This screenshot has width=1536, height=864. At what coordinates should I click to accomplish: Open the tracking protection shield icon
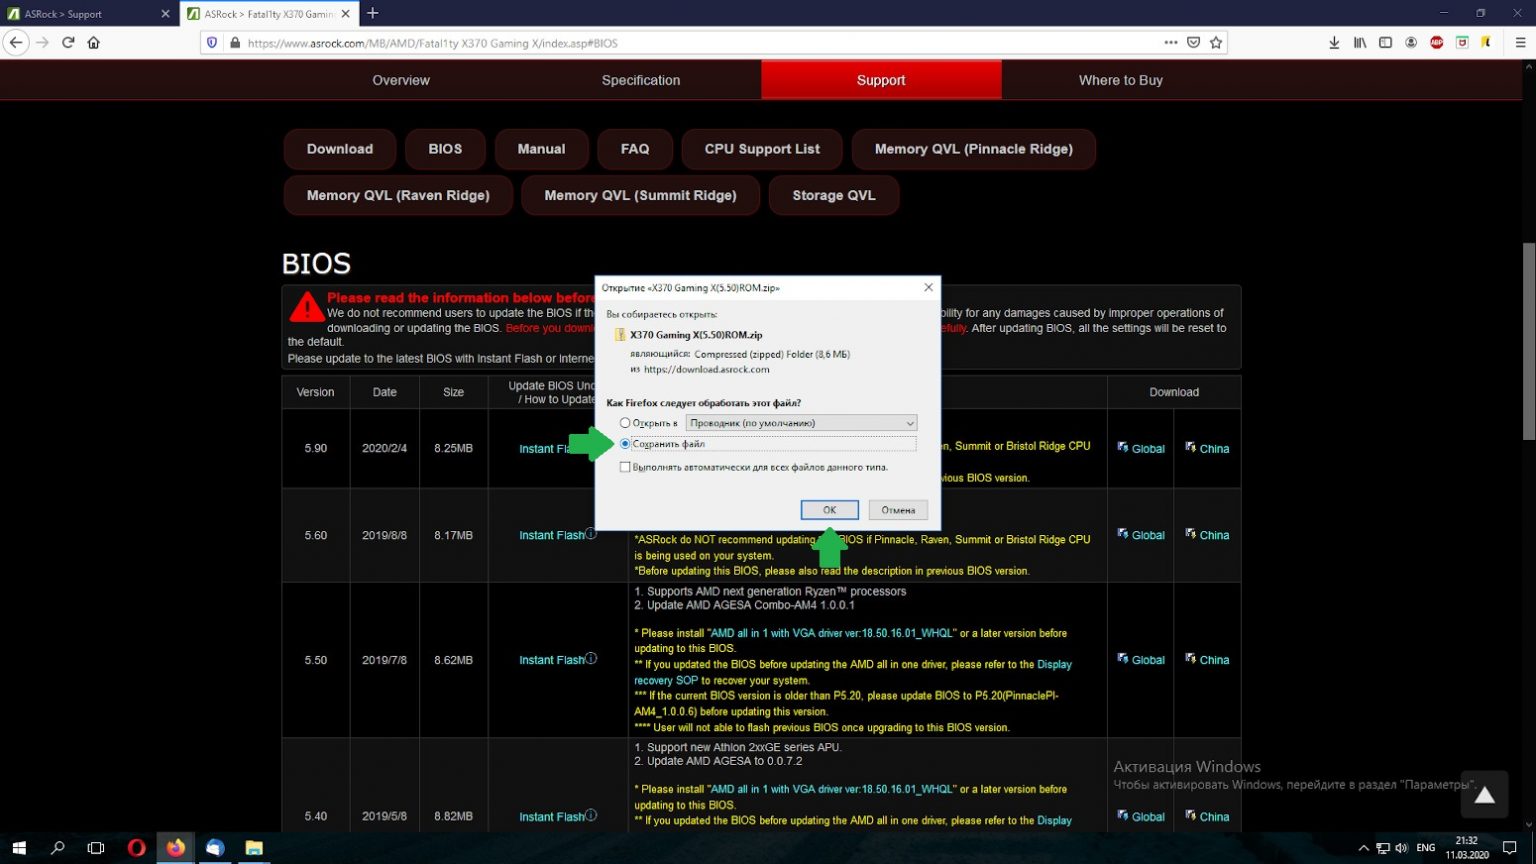point(211,43)
